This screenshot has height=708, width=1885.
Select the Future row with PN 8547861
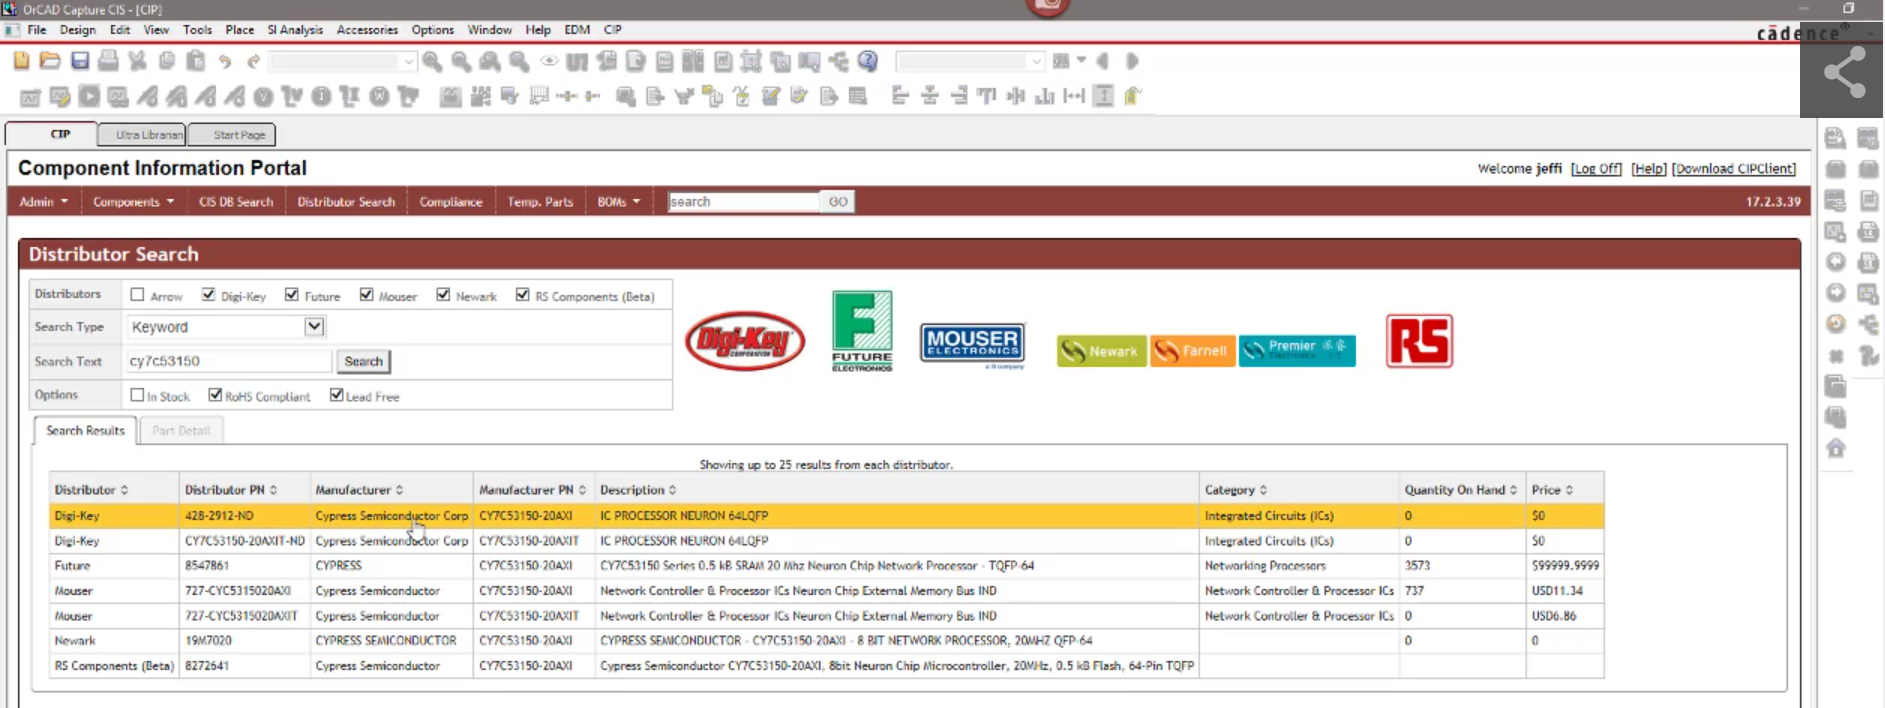[827, 566]
